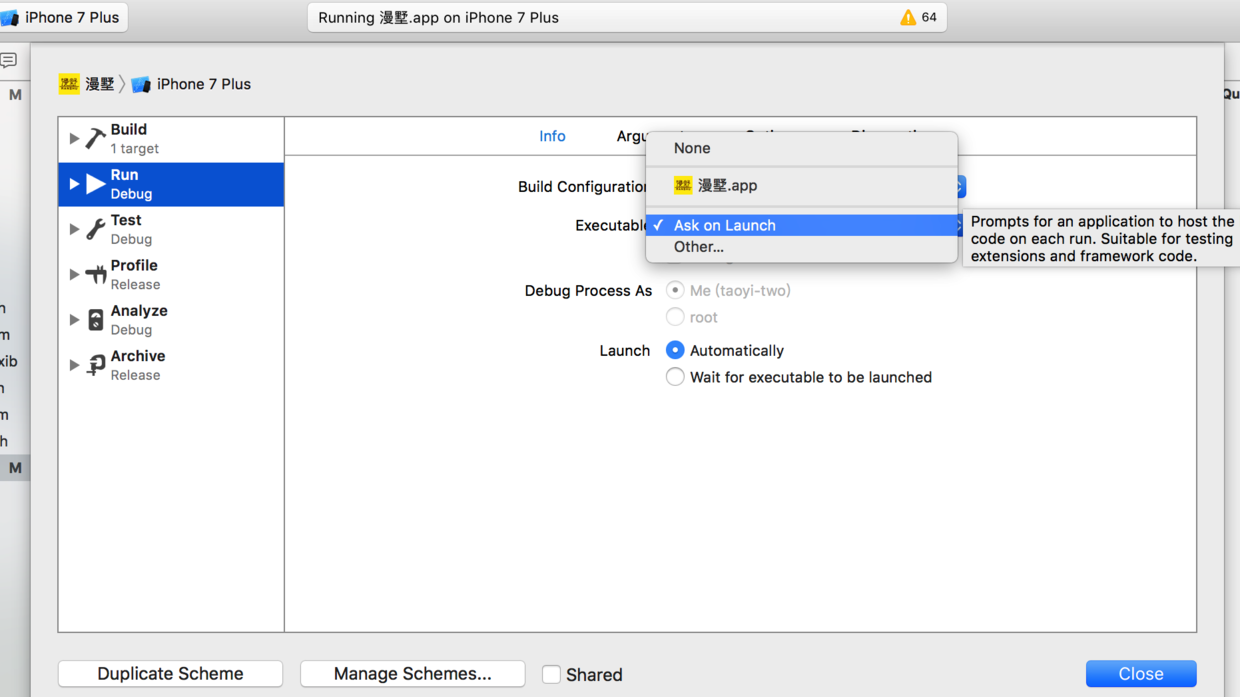Select the Me (taoyi-two) radio button

point(675,290)
